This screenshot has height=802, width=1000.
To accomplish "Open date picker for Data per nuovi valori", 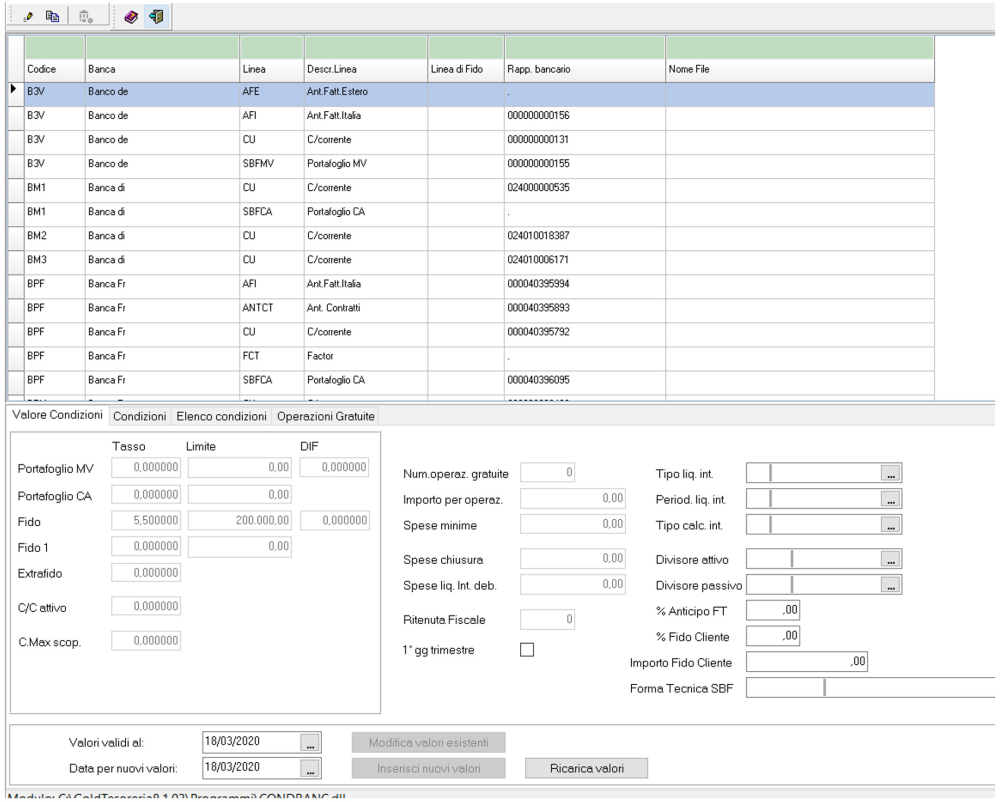I will tap(310, 767).
